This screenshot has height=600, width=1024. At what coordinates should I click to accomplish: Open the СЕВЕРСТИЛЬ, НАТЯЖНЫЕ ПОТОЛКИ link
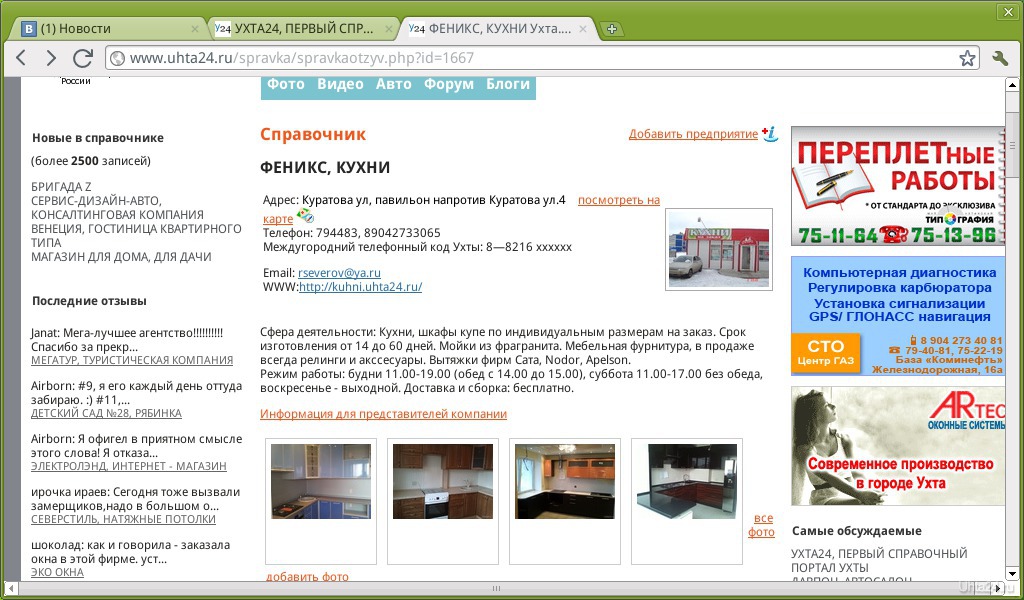pyautogui.click(x=123, y=519)
